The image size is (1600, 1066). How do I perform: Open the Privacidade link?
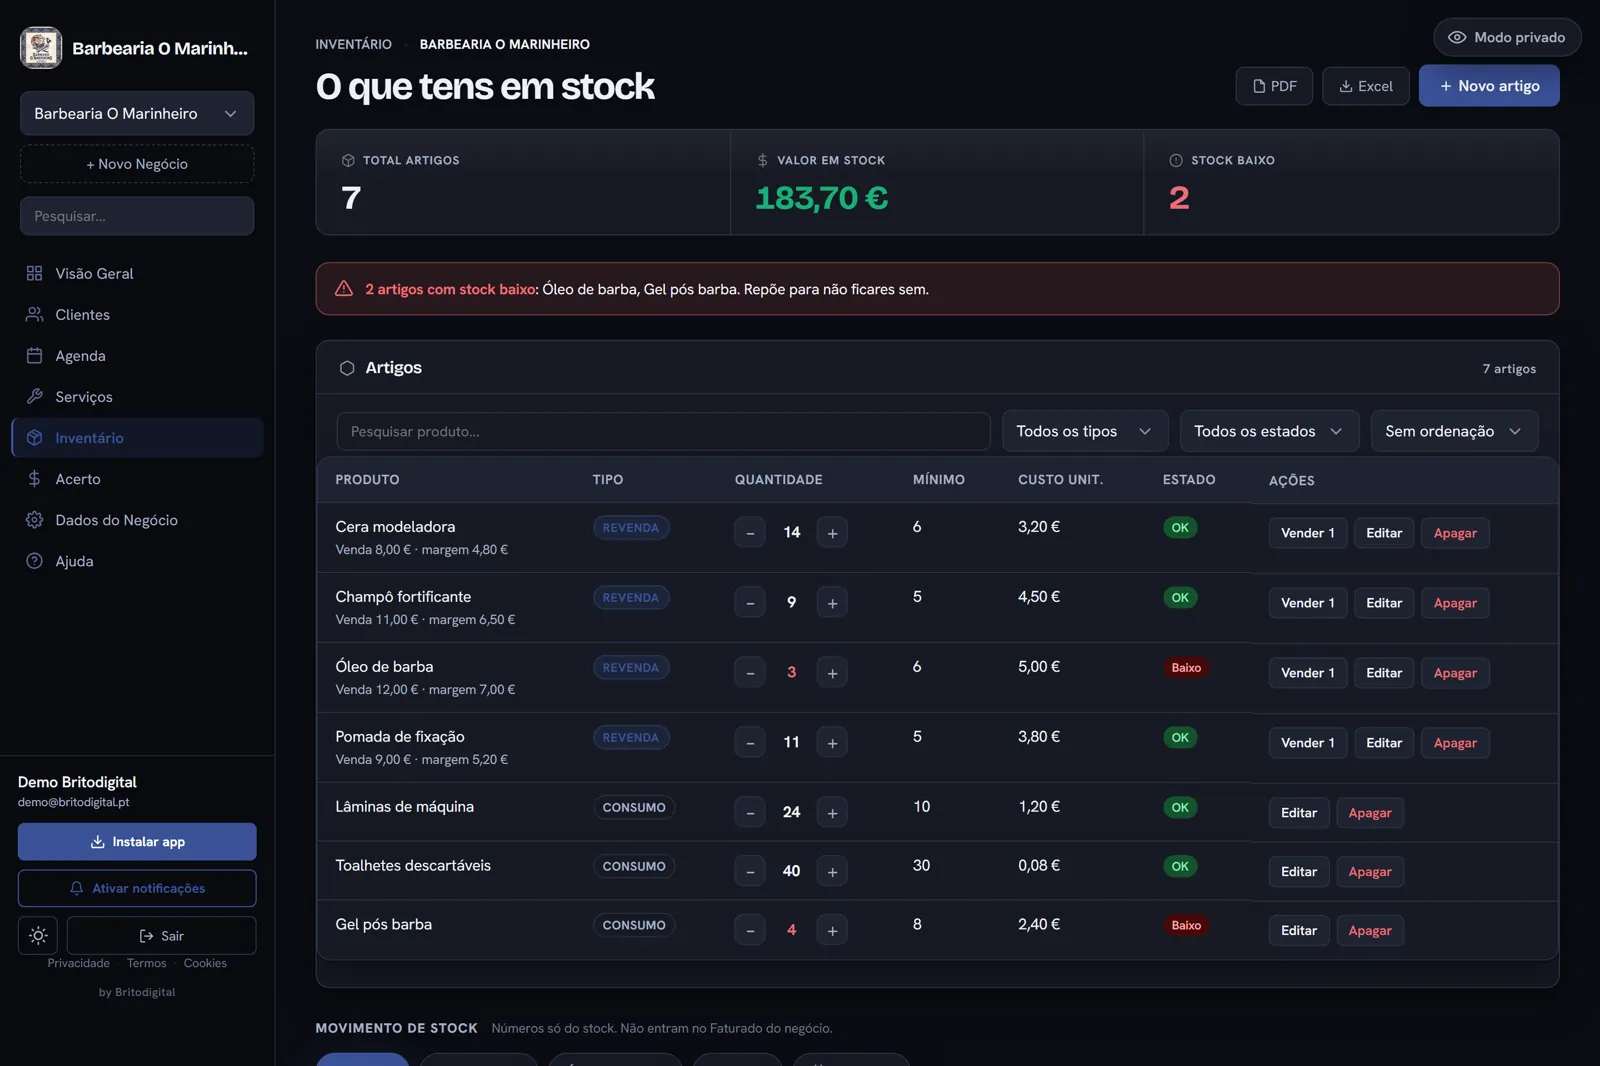79,963
